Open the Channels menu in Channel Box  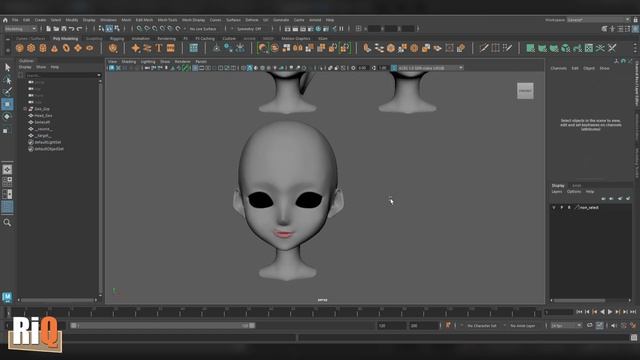pos(558,68)
